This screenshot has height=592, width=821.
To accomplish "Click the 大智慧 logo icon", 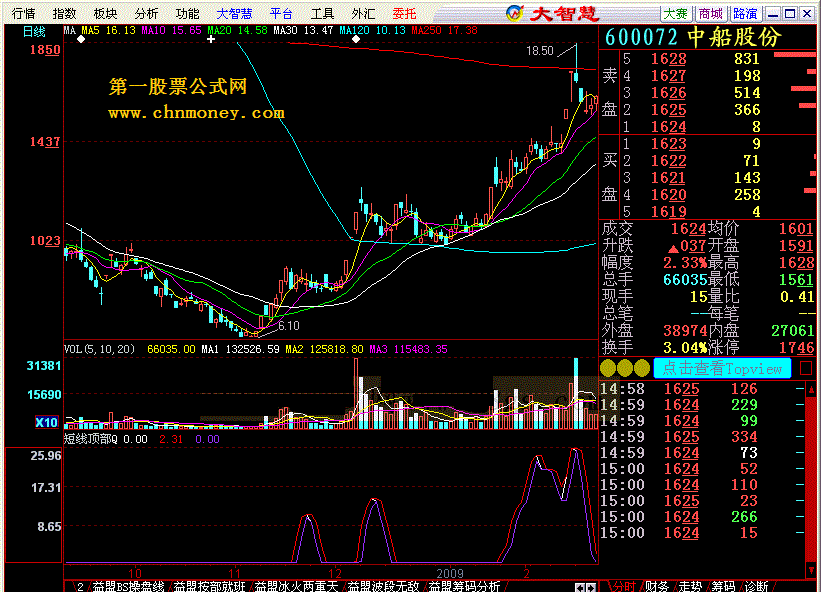I will click(515, 13).
